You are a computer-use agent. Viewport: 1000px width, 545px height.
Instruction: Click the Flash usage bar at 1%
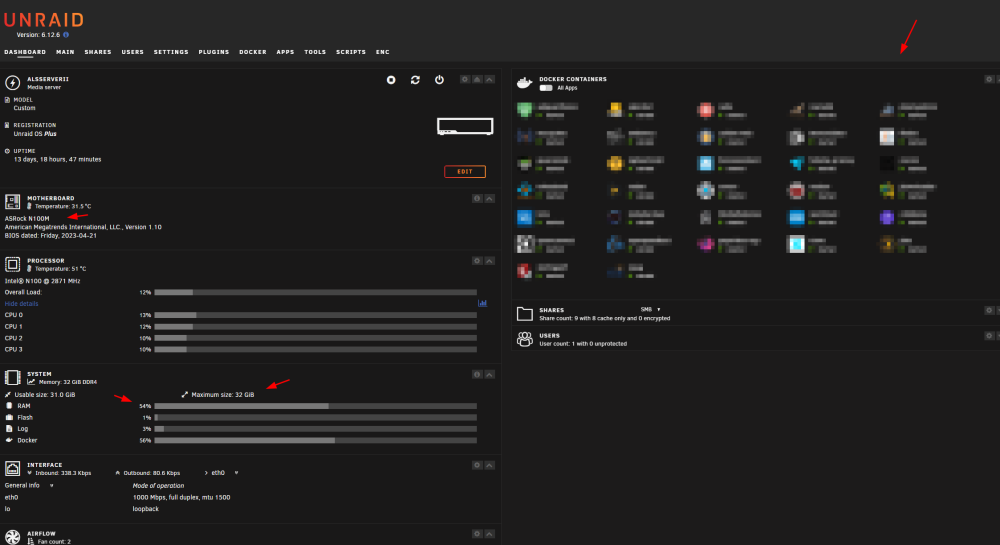coord(316,418)
